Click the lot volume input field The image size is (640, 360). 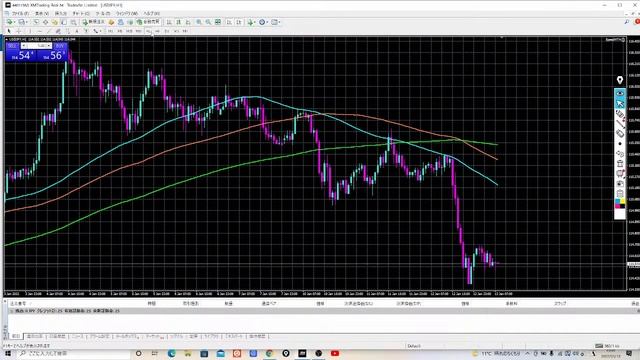pos(37,46)
